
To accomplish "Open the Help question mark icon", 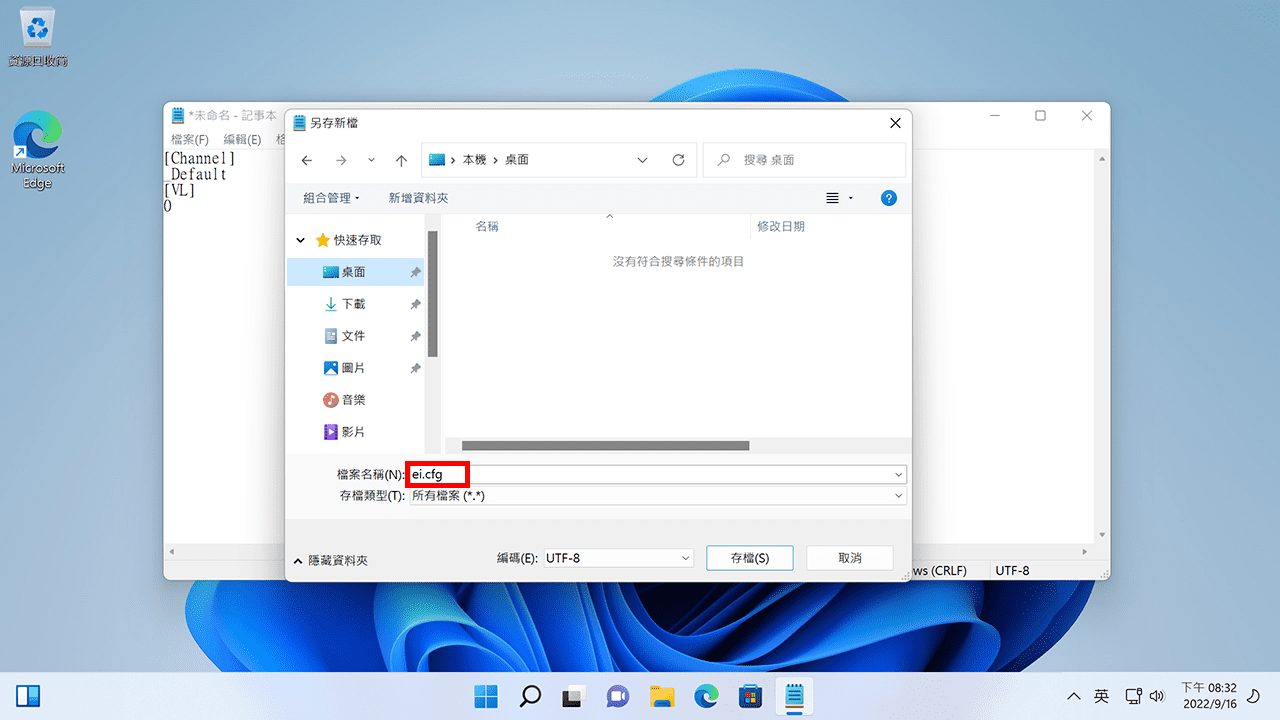I will click(x=888, y=198).
